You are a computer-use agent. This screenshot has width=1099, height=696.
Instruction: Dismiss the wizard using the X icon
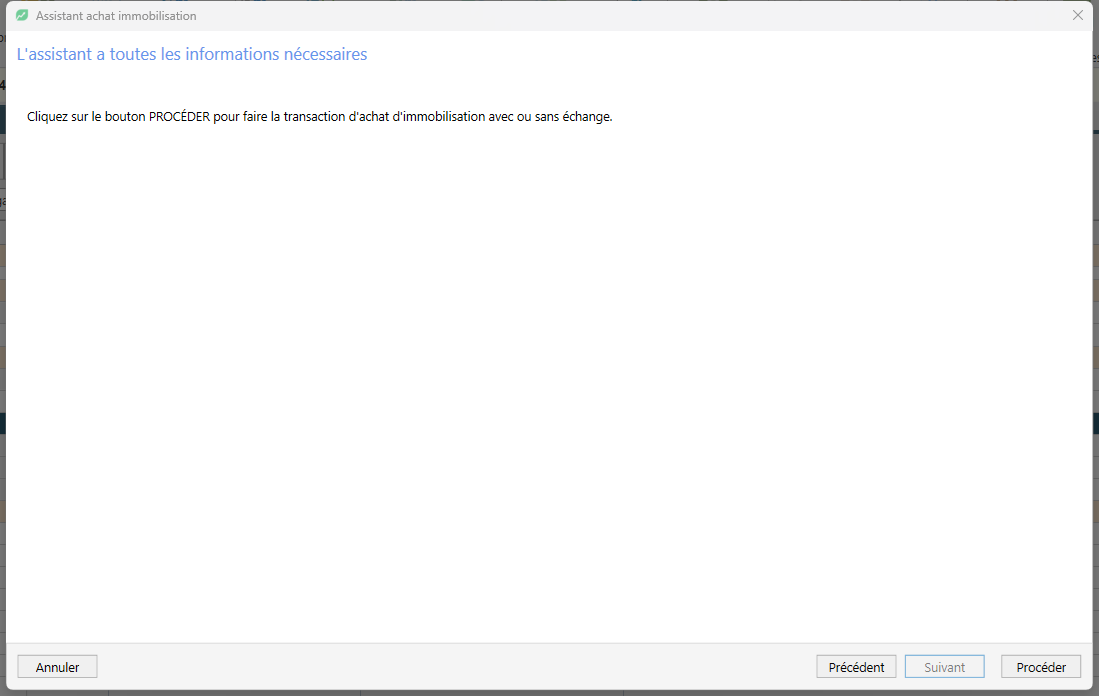1077,15
